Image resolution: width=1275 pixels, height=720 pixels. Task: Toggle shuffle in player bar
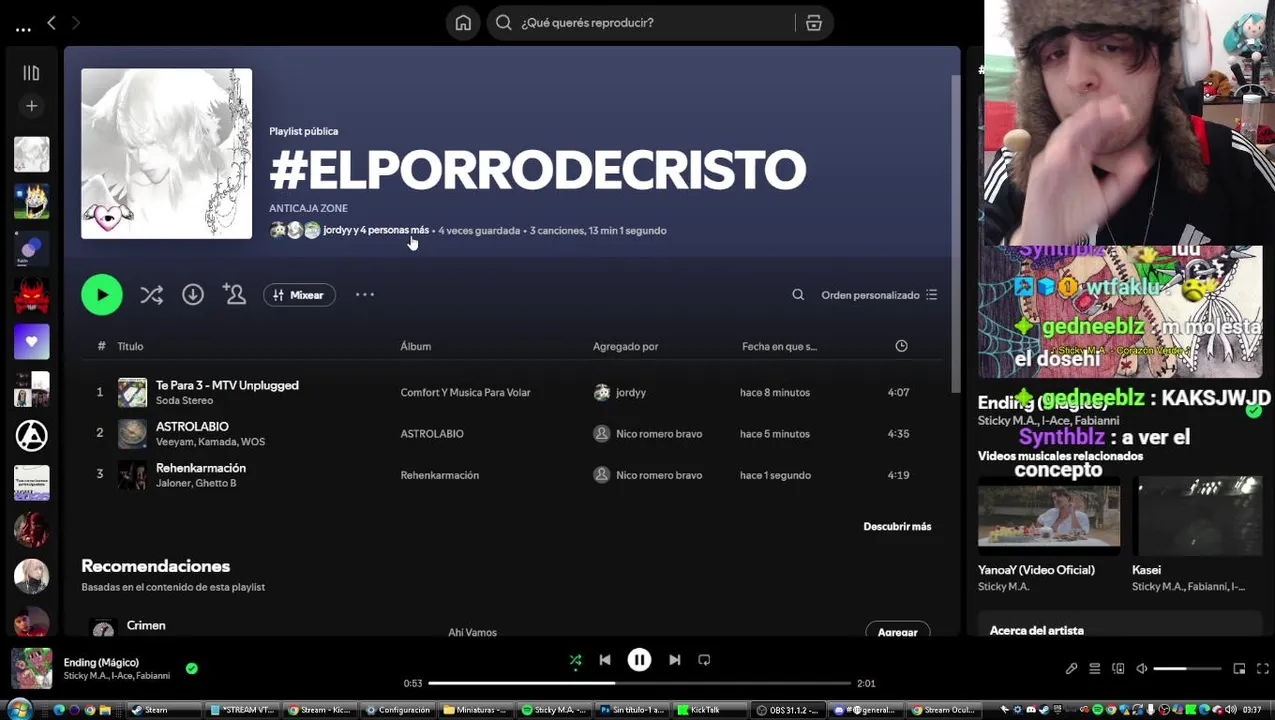point(575,660)
